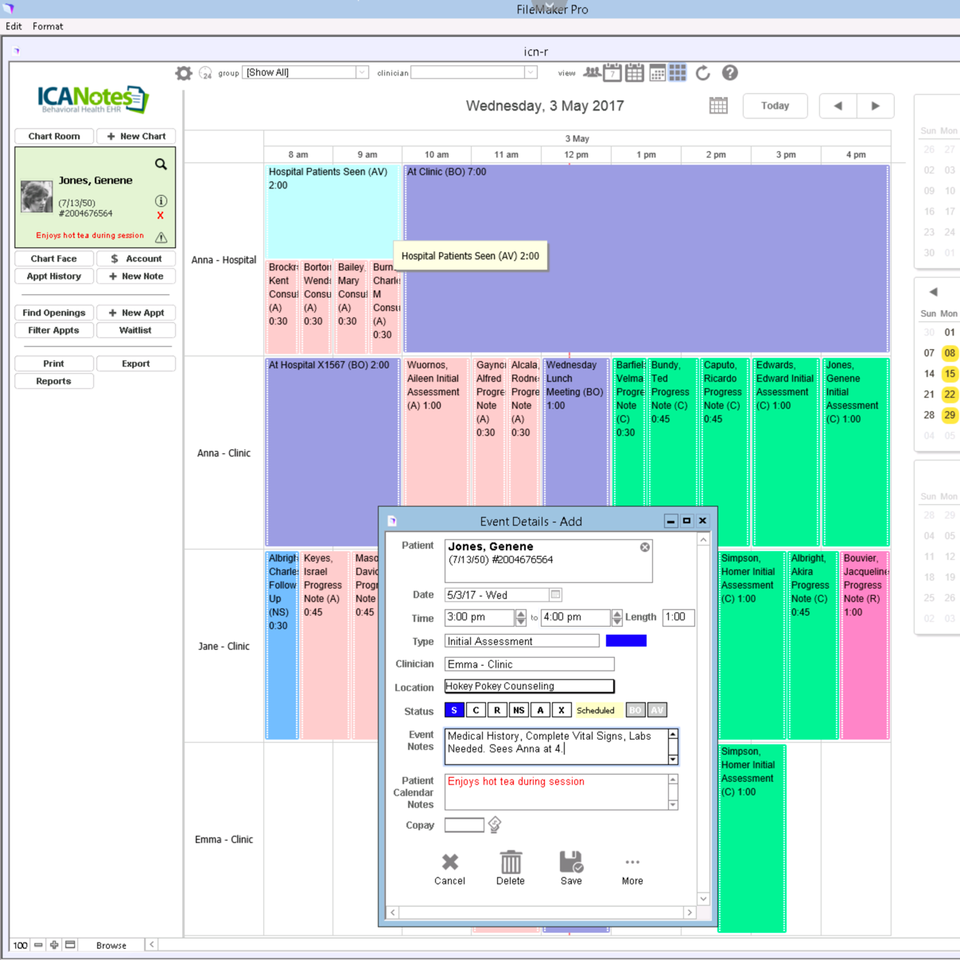
Task: Click the Location Hokey Pokey Counseling field
Action: [529, 686]
